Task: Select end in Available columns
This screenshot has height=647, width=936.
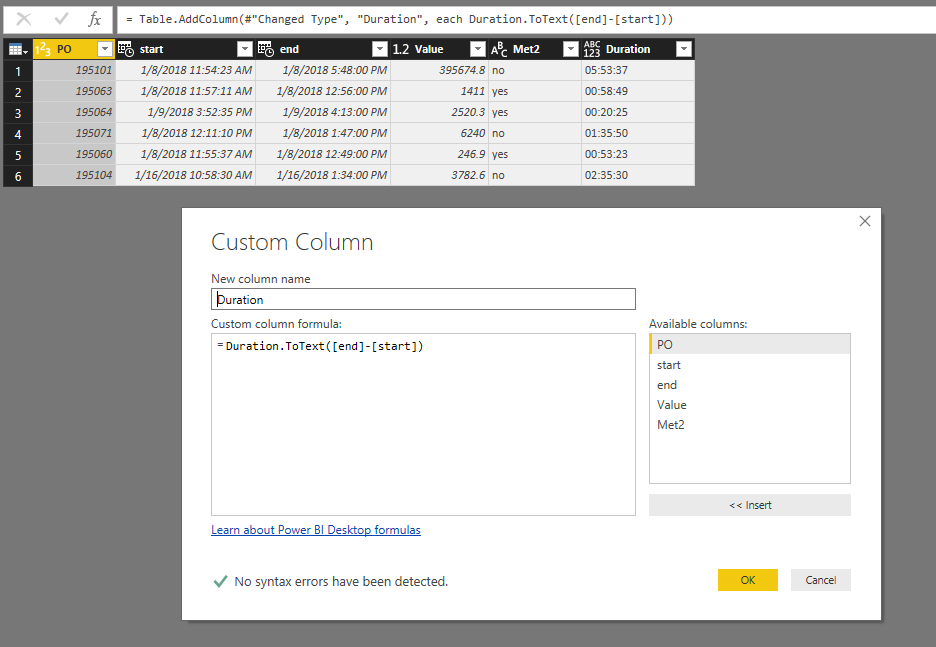Action: pyautogui.click(x=749, y=385)
